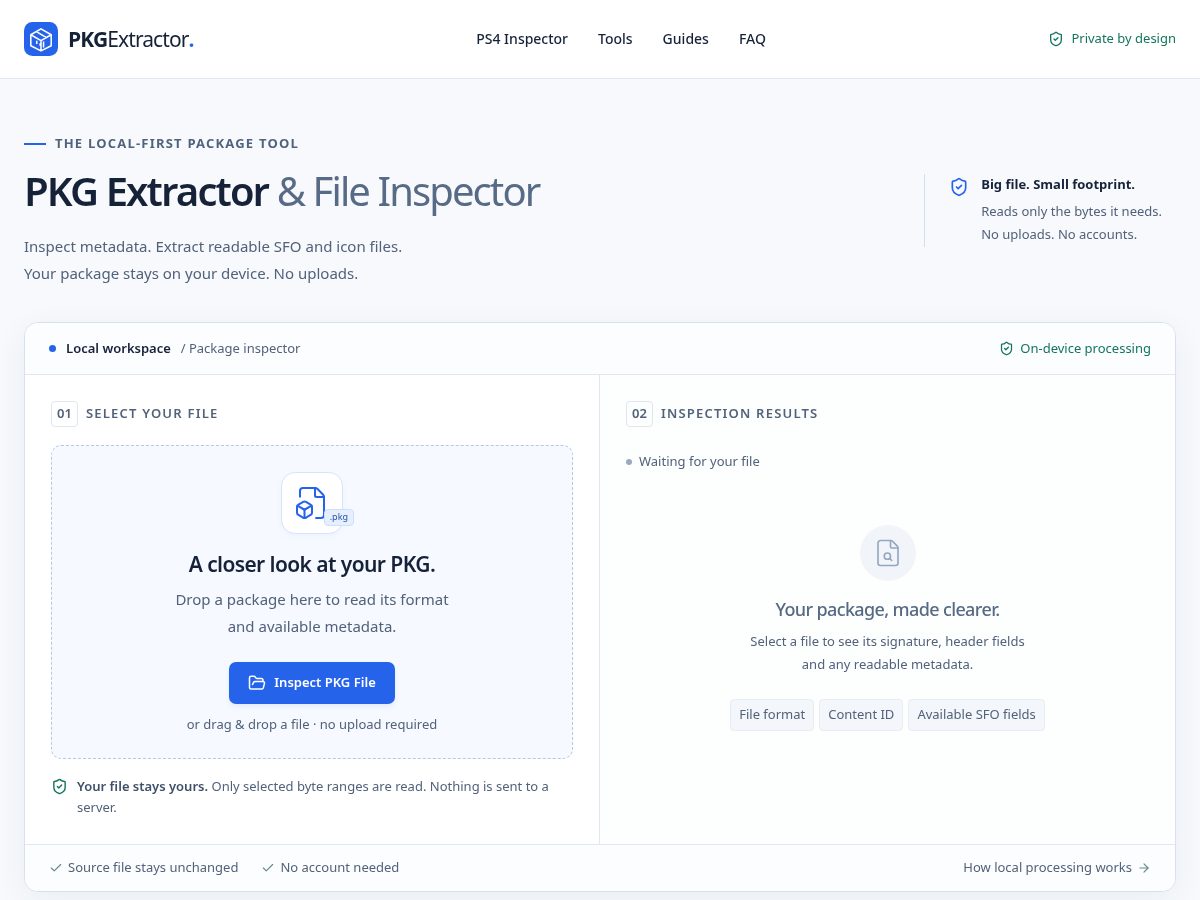Image resolution: width=1200 pixels, height=900 pixels.
Task: Click the Available SFO fields chip
Action: pos(976,715)
